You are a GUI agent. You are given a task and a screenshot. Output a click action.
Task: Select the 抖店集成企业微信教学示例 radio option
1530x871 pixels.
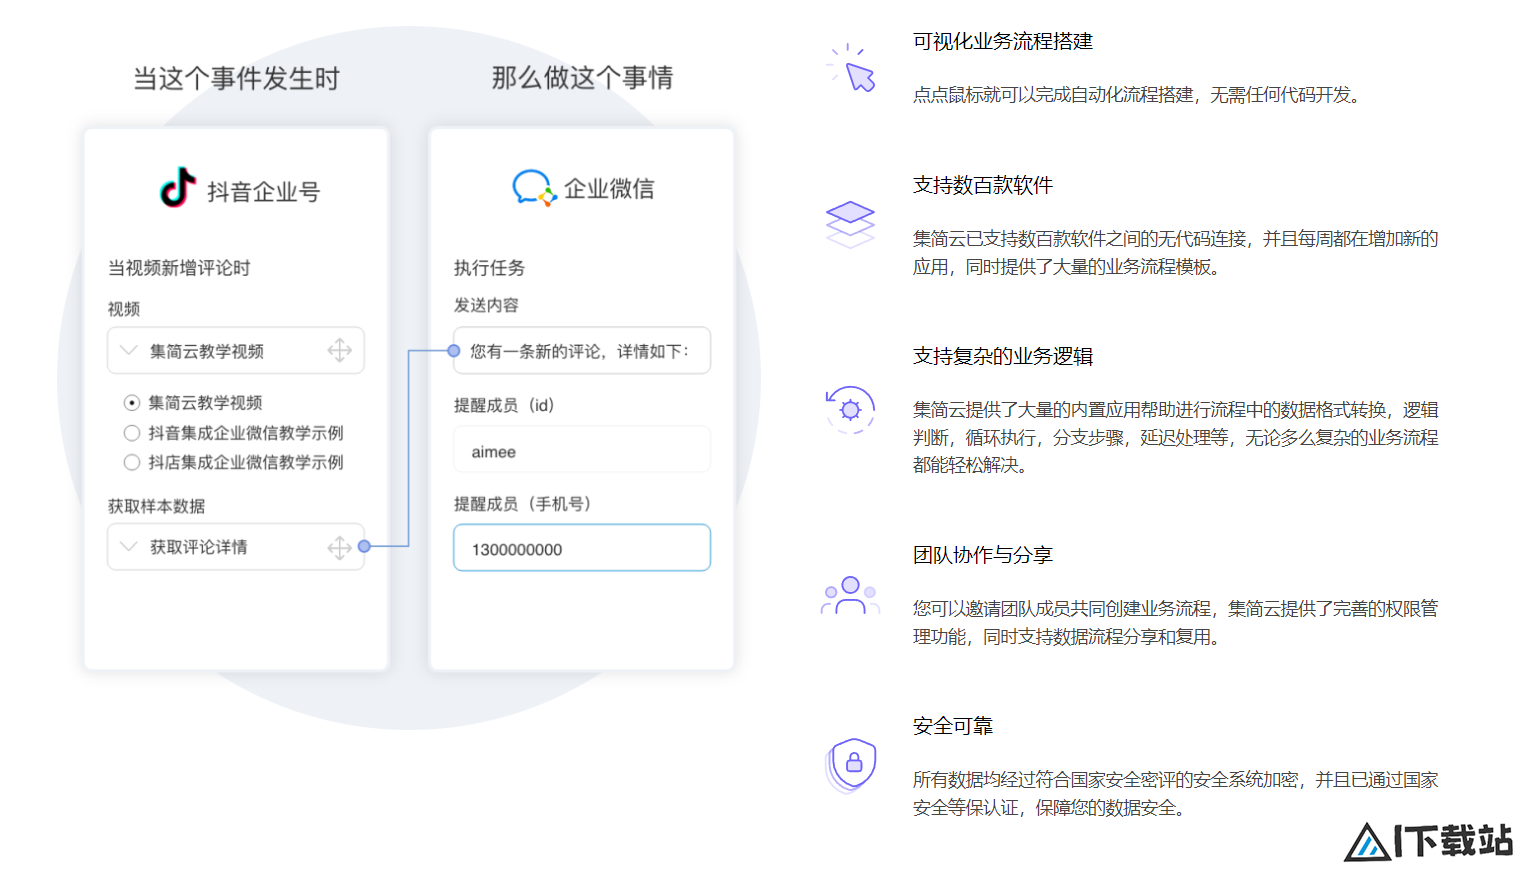pos(132,462)
